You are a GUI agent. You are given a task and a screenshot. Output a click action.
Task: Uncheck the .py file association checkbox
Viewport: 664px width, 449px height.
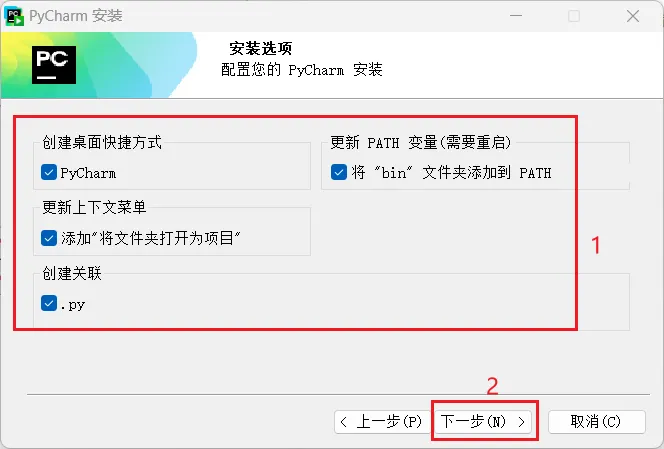(x=49, y=303)
